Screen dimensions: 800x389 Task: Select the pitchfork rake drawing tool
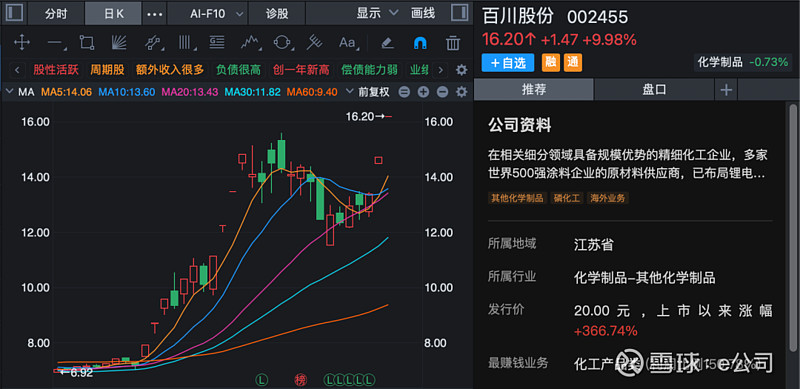tap(313, 42)
